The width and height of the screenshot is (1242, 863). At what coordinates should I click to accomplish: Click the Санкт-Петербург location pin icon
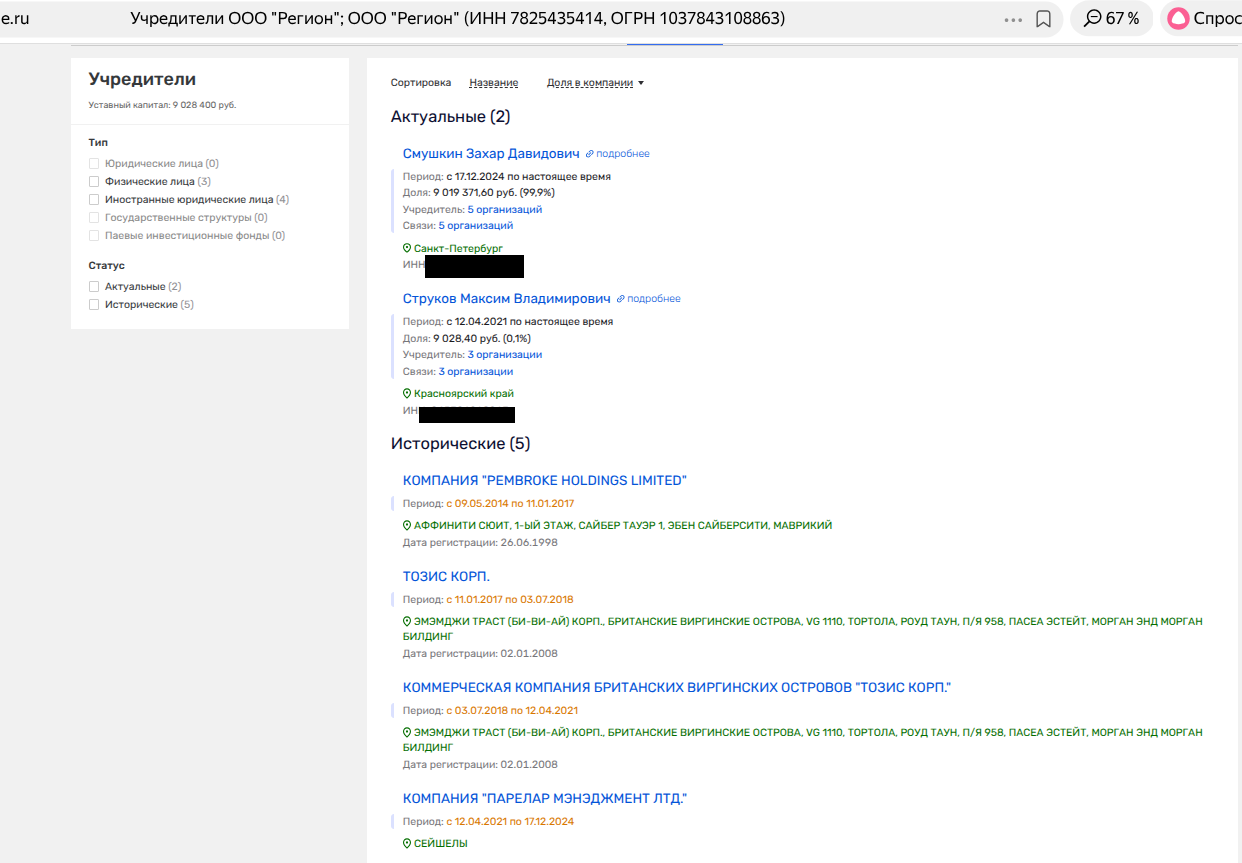click(407, 248)
